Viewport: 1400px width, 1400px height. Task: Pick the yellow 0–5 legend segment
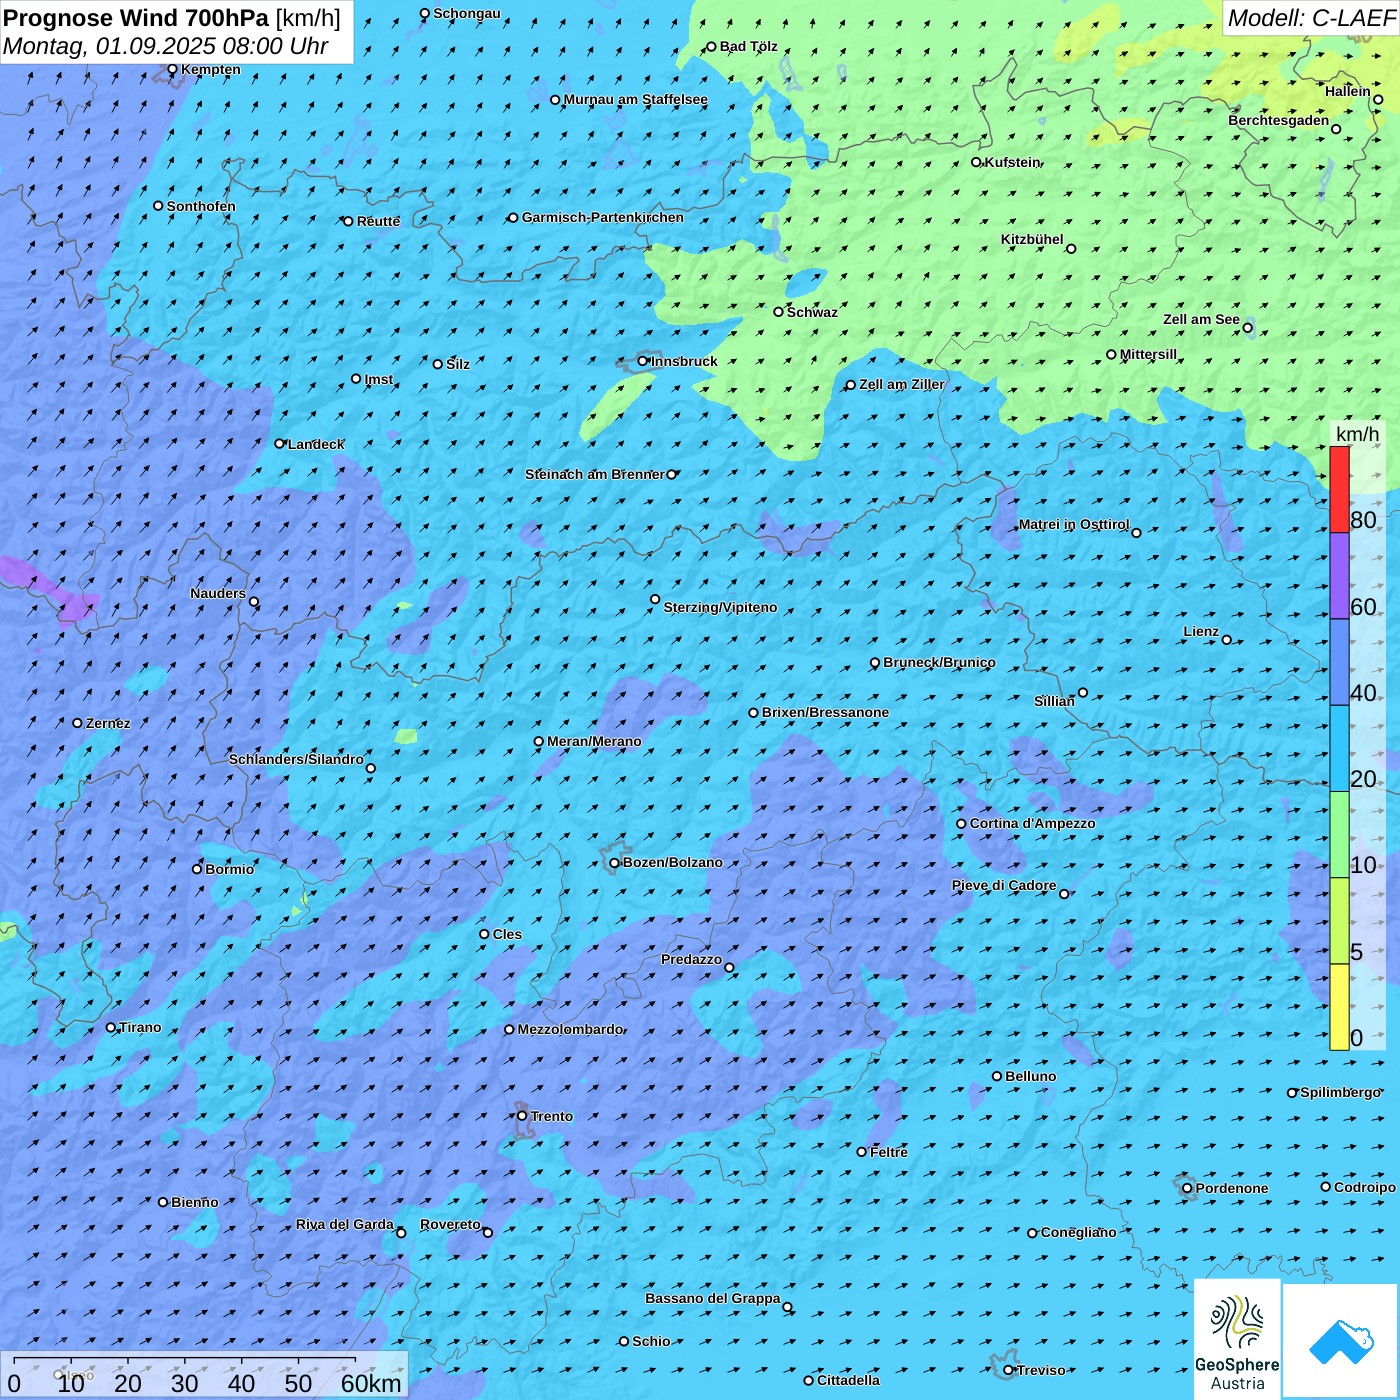pyautogui.click(x=1339, y=1007)
